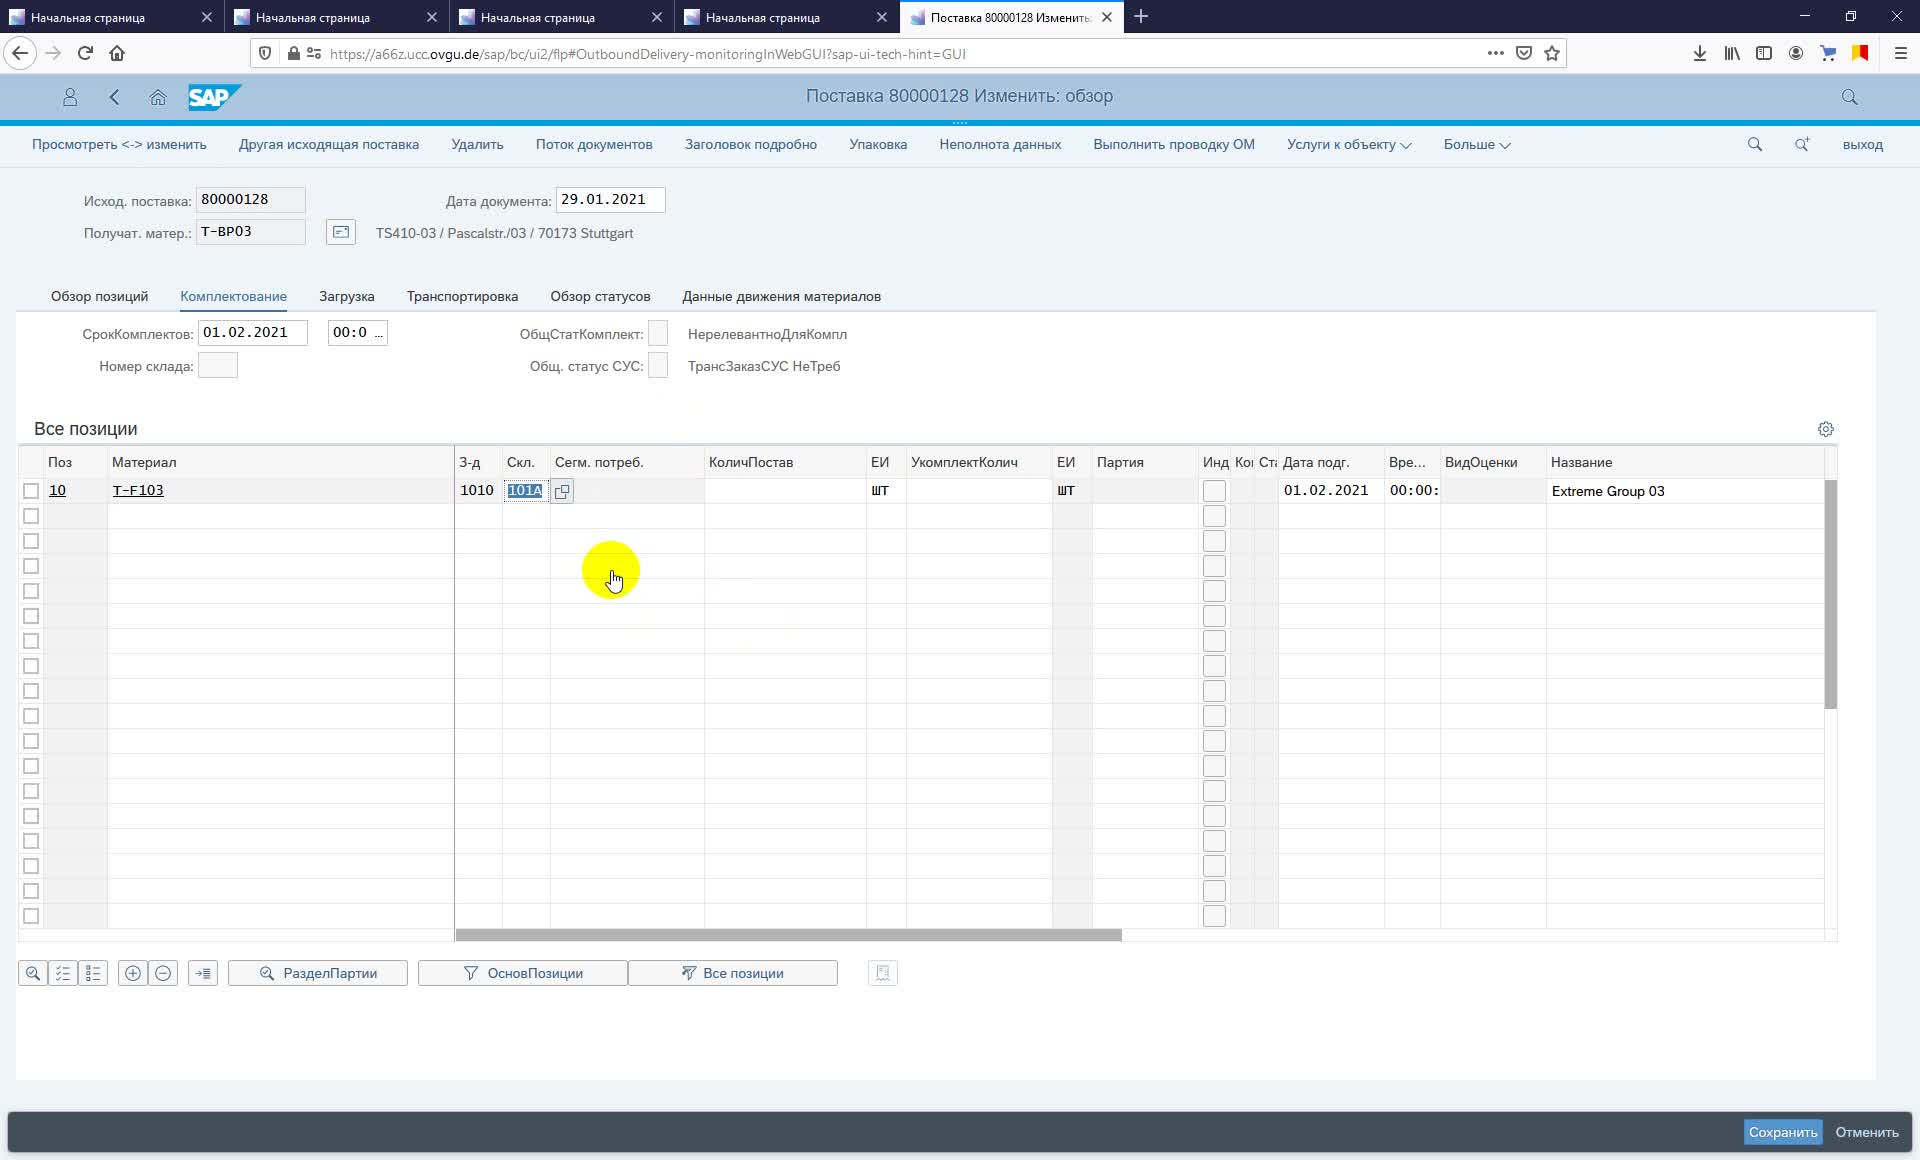
Task: Select the Комплектование tab
Action: click(x=233, y=296)
